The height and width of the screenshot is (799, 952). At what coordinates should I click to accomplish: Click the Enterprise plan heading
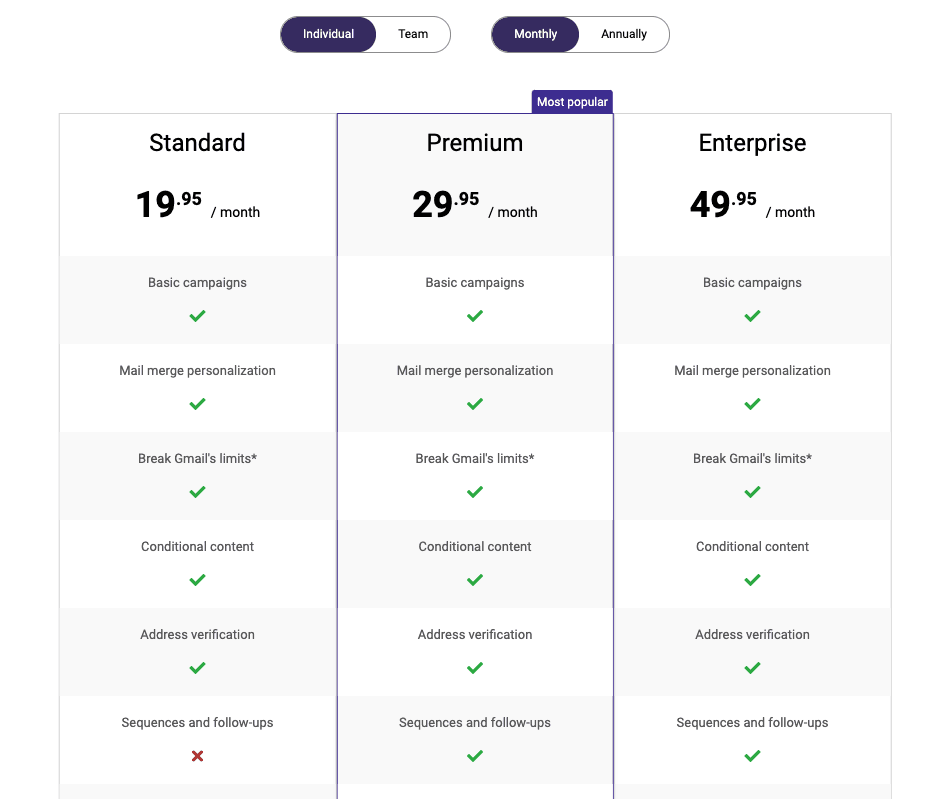(x=752, y=142)
